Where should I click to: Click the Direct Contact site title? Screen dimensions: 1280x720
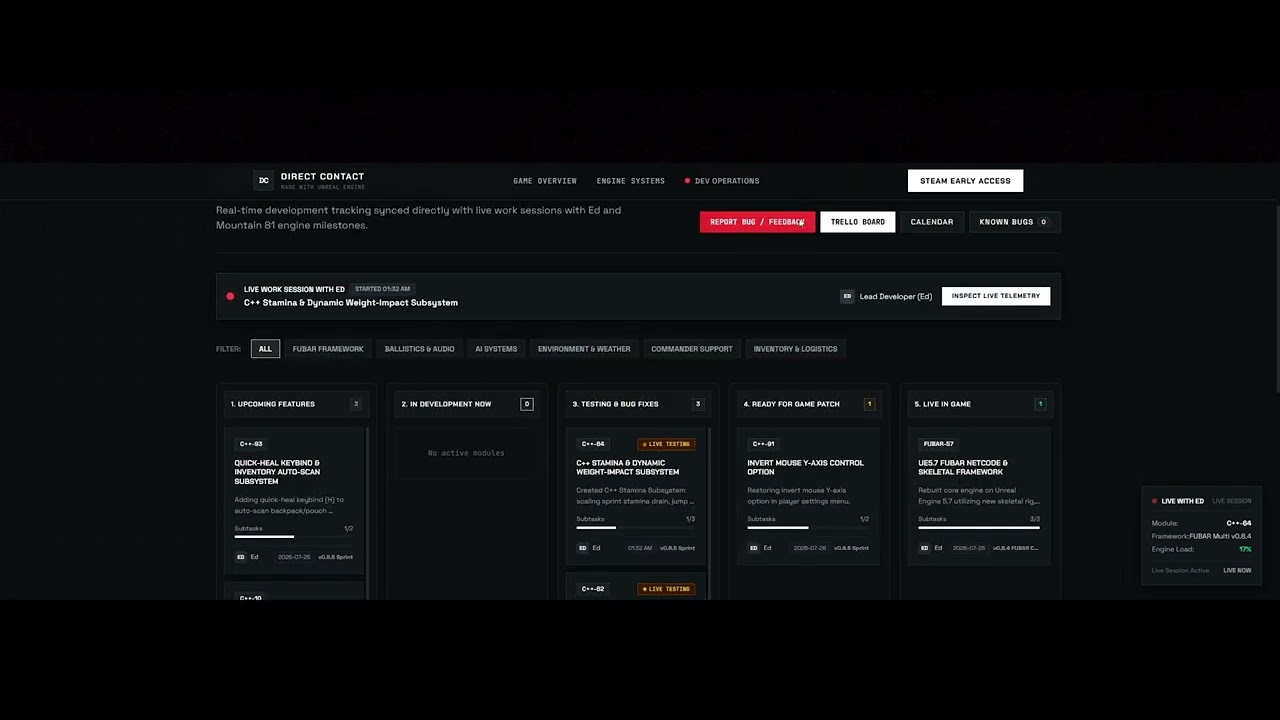click(x=322, y=177)
